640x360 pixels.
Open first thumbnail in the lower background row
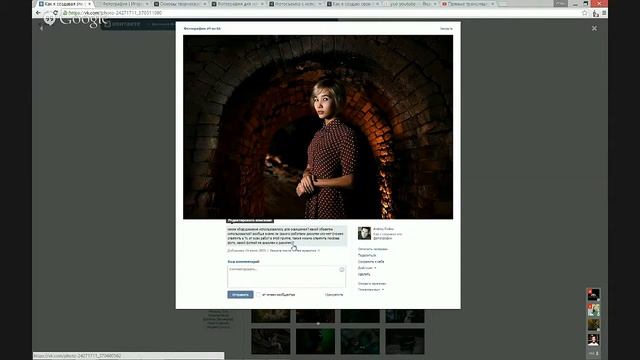click(x=271, y=341)
